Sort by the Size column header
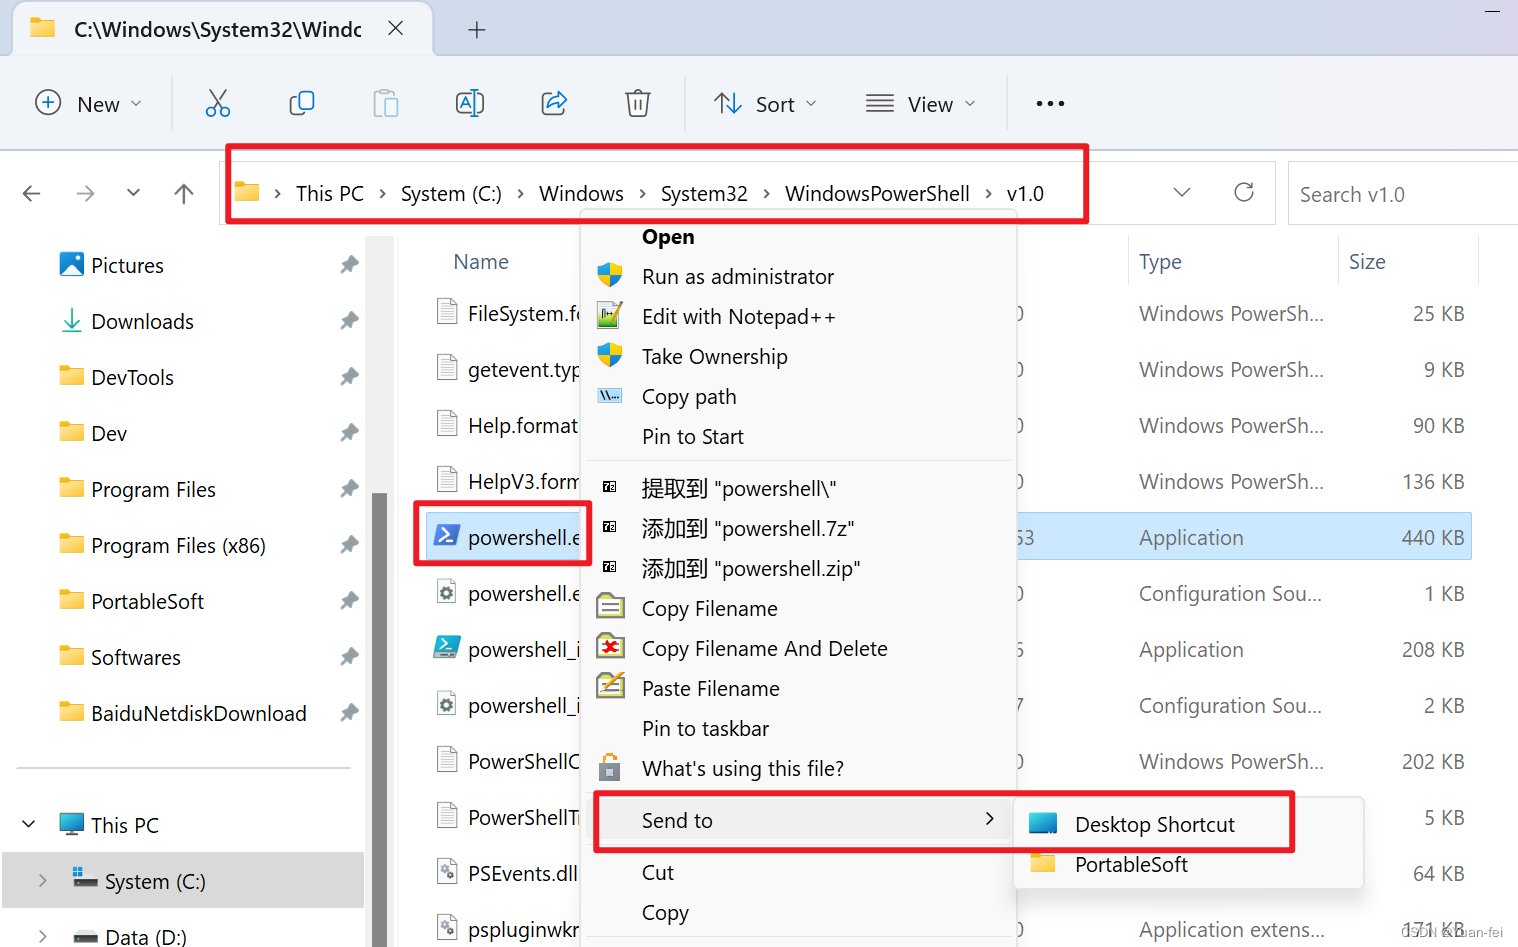This screenshot has height=947, width=1518. click(1367, 262)
